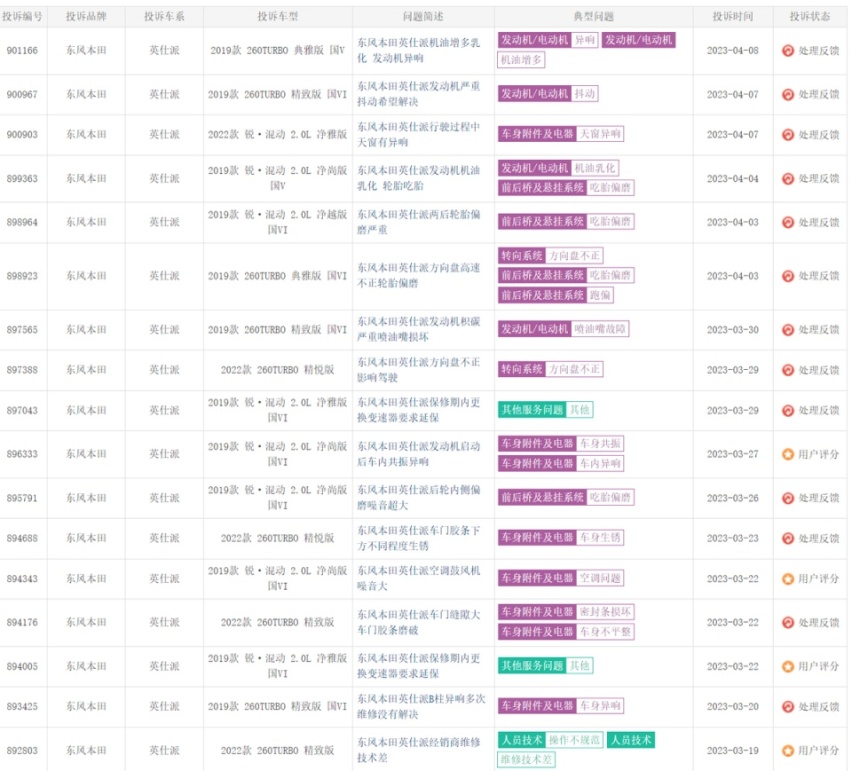
Task: Click the 问题简述 column header
Action: [423, 16]
